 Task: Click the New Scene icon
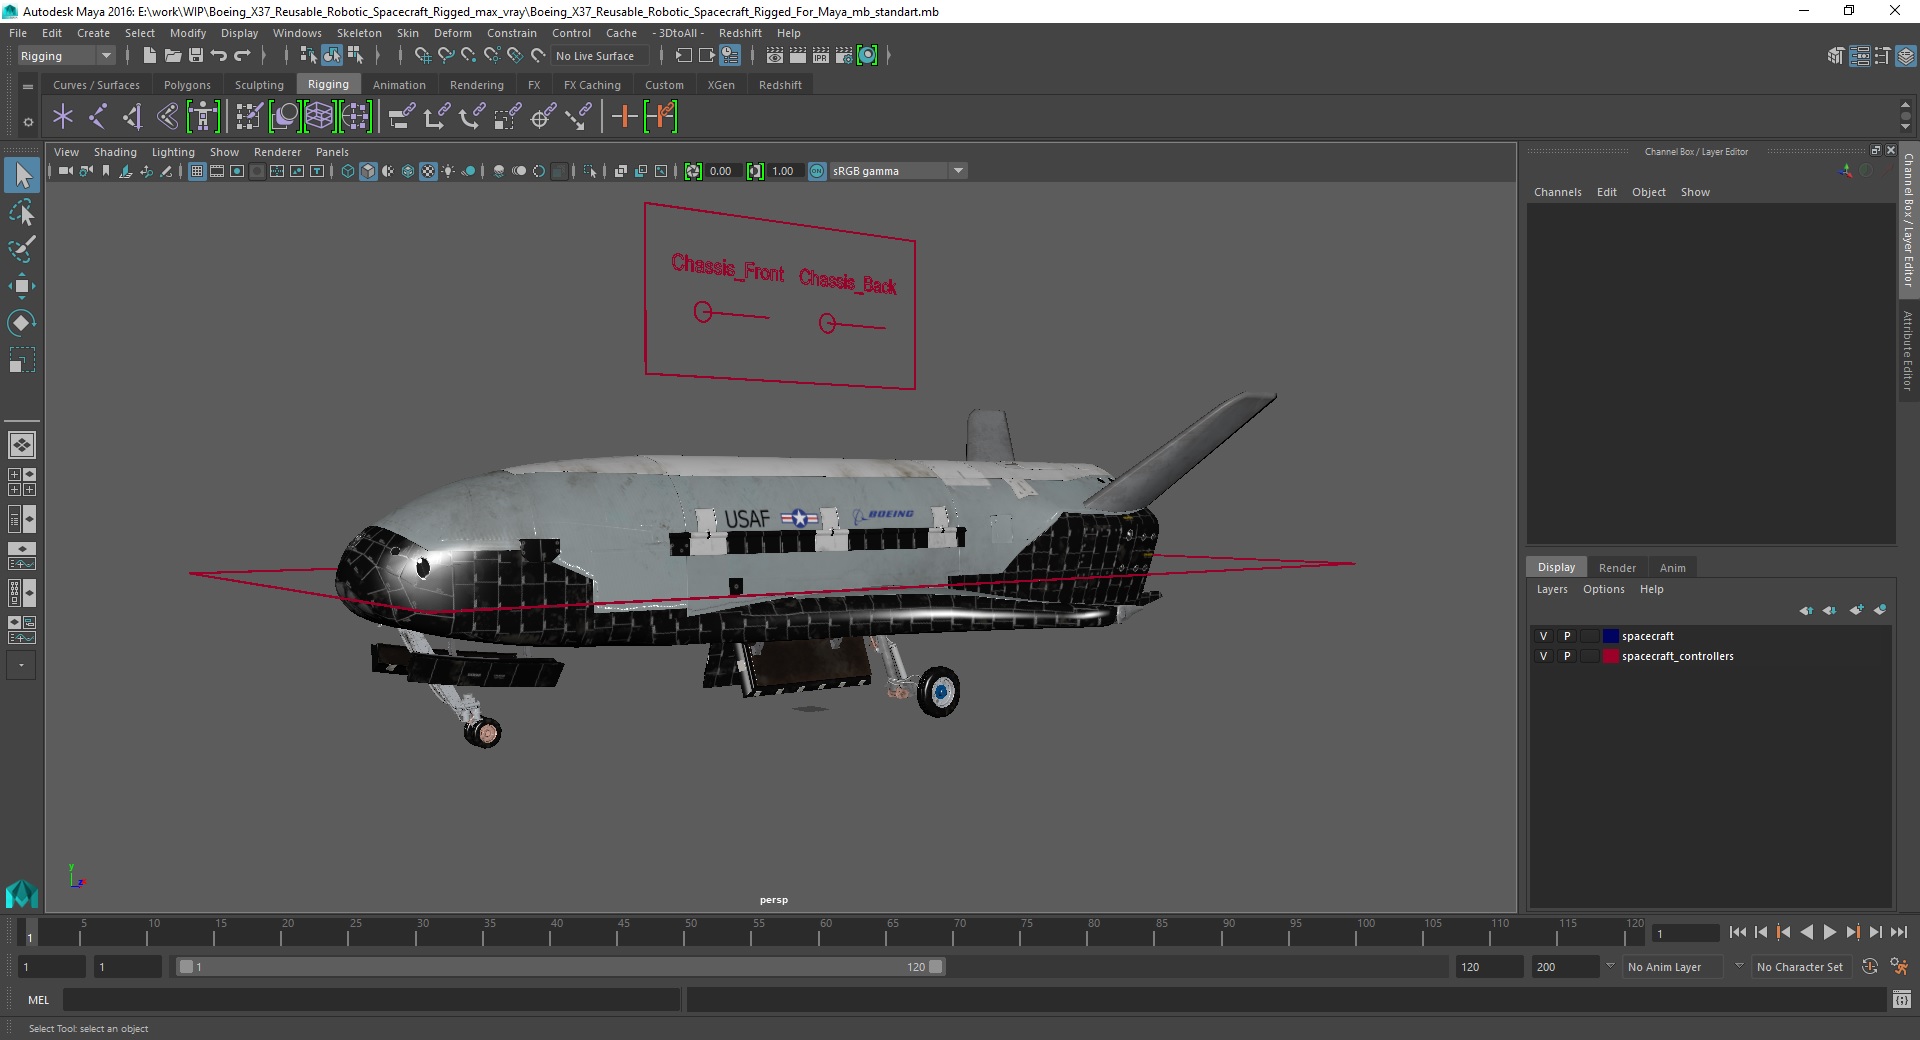(x=149, y=56)
